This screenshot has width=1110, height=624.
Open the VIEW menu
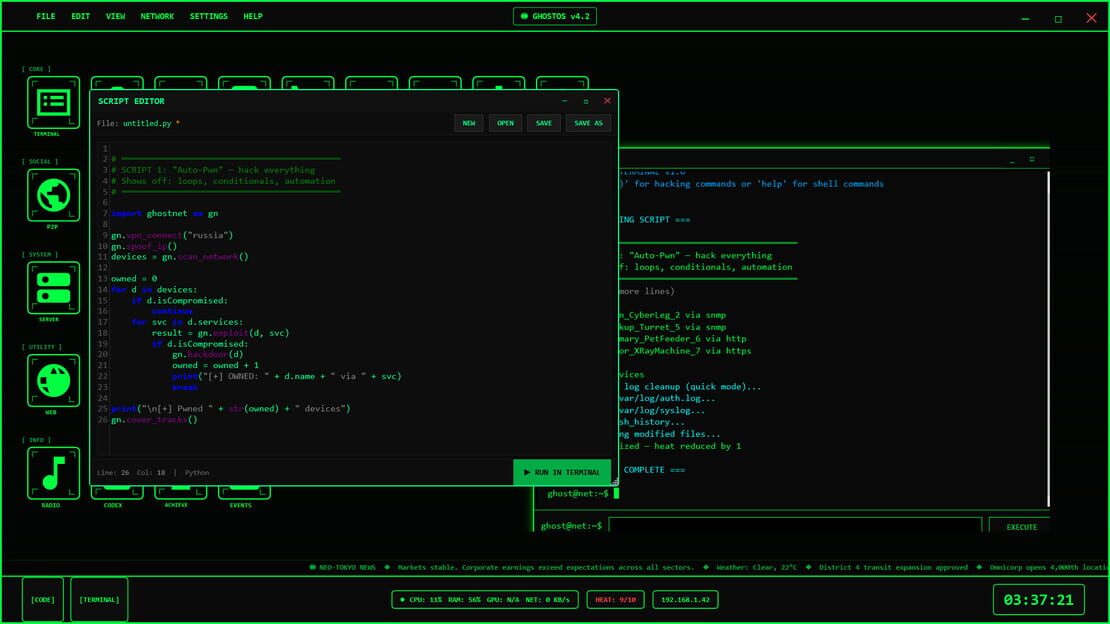115,16
